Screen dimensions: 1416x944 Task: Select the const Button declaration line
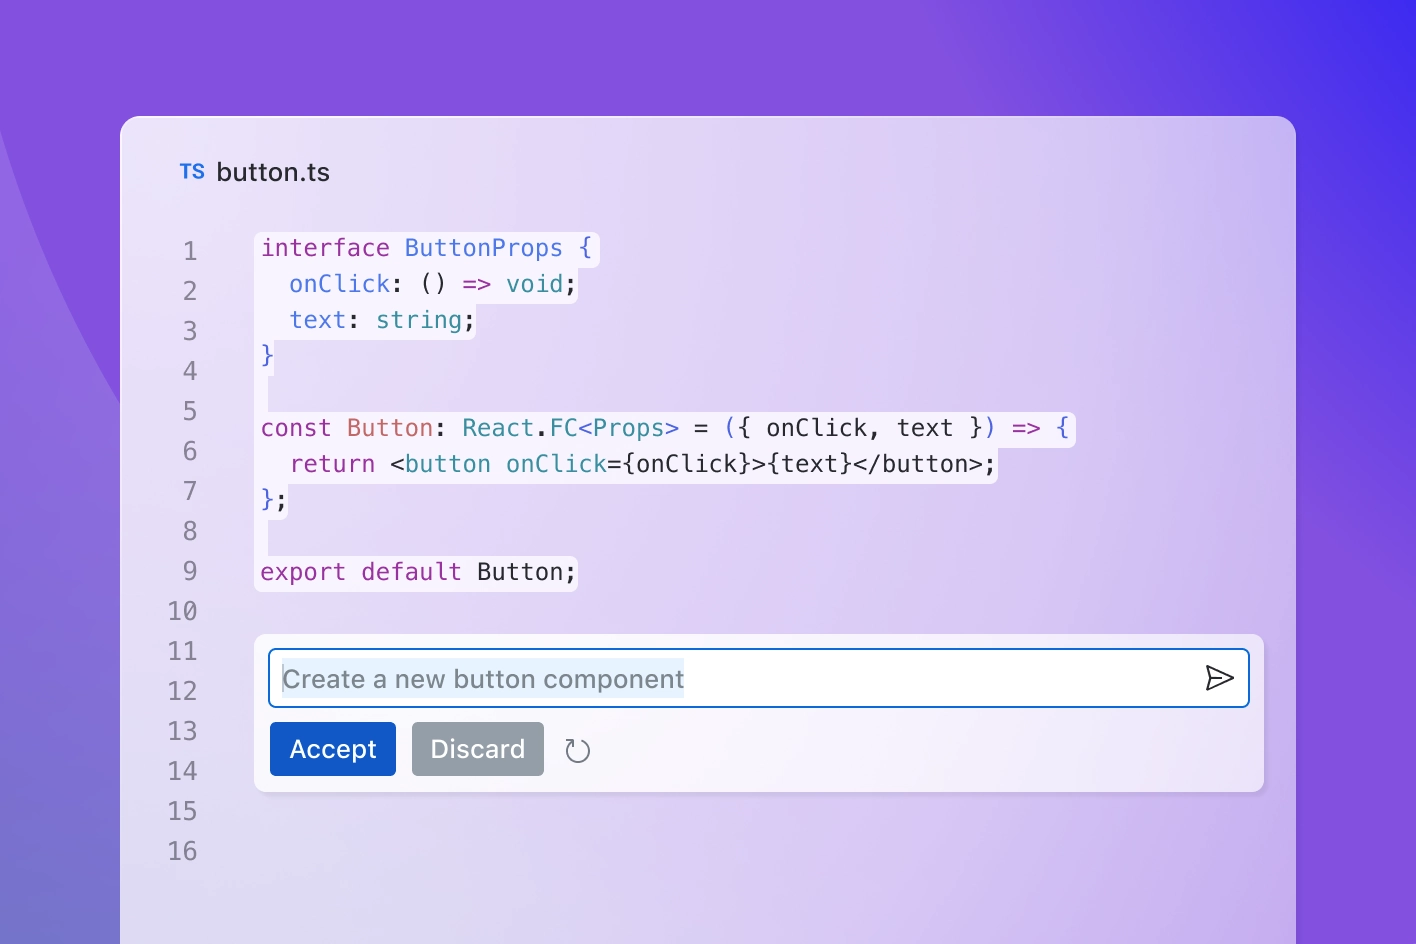click(665, 427)
